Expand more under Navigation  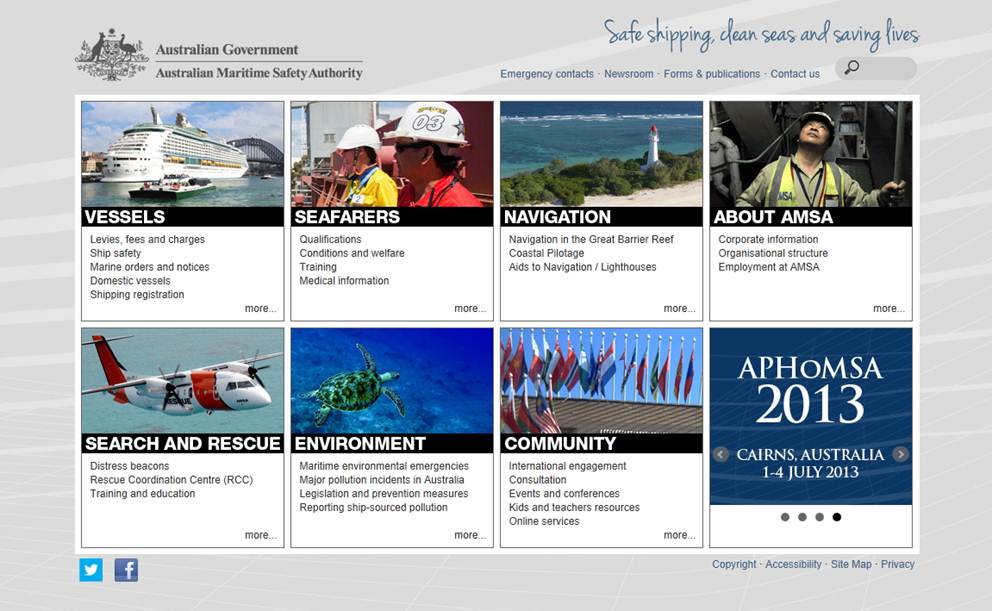tap(679, 309)
